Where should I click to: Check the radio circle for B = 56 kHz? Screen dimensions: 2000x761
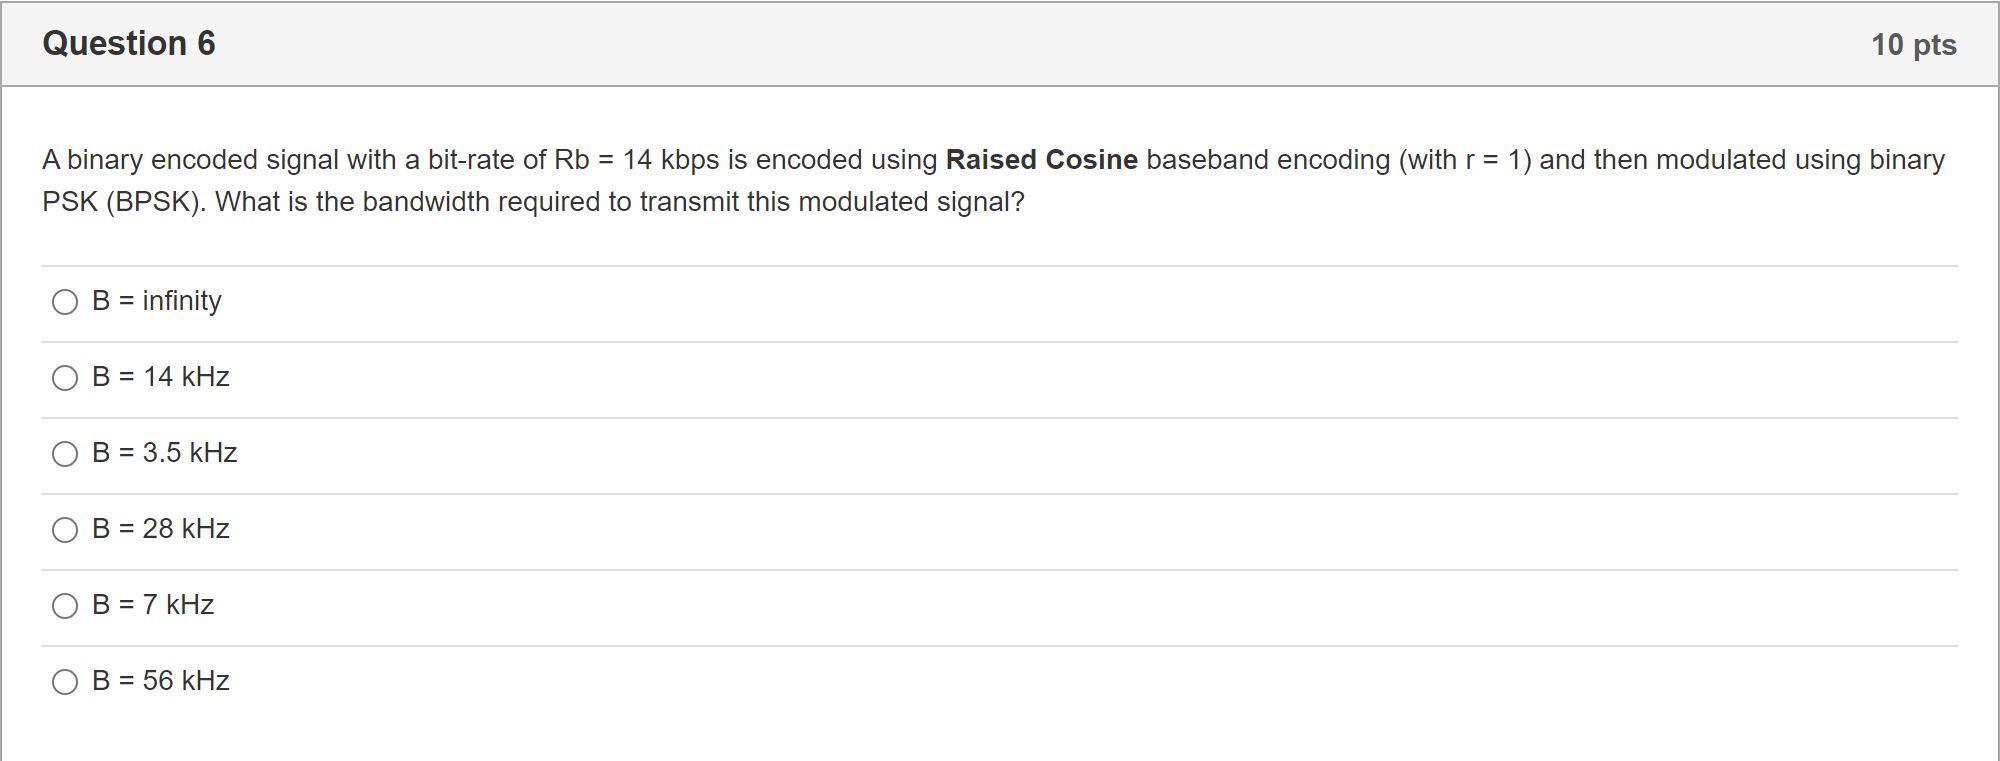[65, 682]
